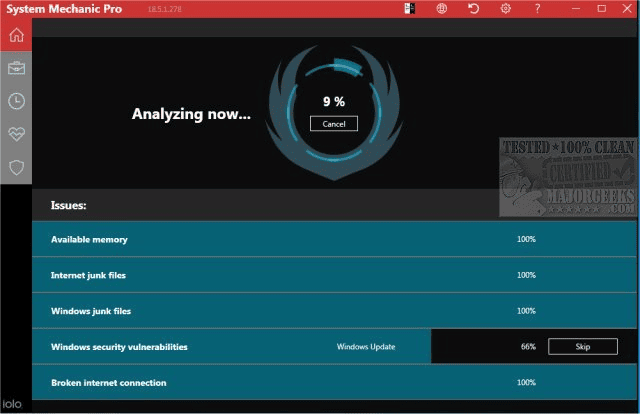
Task: Open the heart pulse icon in sidebar
Action: coord(15,134)
